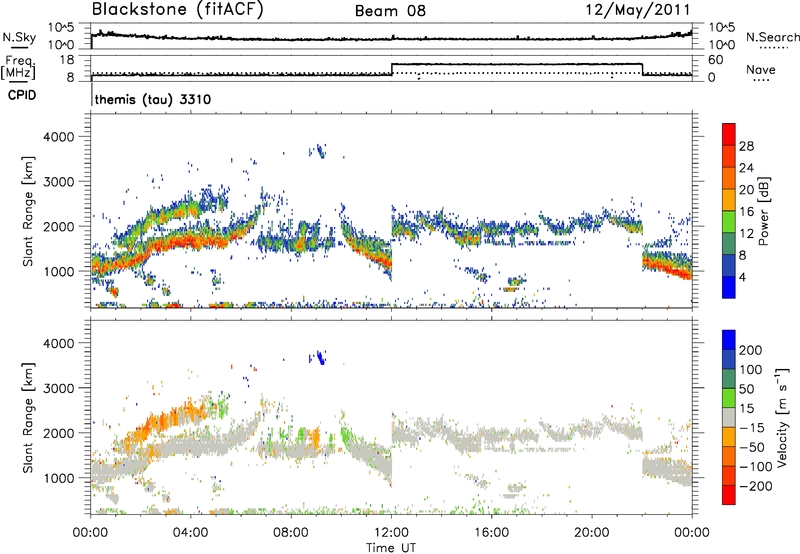Click the 'N.Sky' legend label
Viewport: 800px width, 554px height.
19,38
